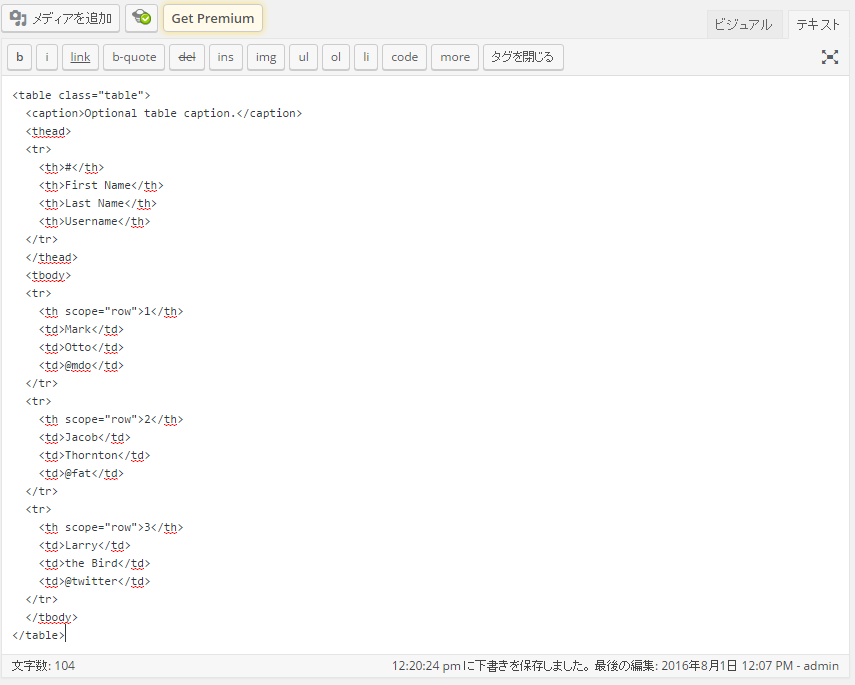Click the '<td>@fat</td>' line
The width and height of the screenshot is (855, 685).
(81, 473)
